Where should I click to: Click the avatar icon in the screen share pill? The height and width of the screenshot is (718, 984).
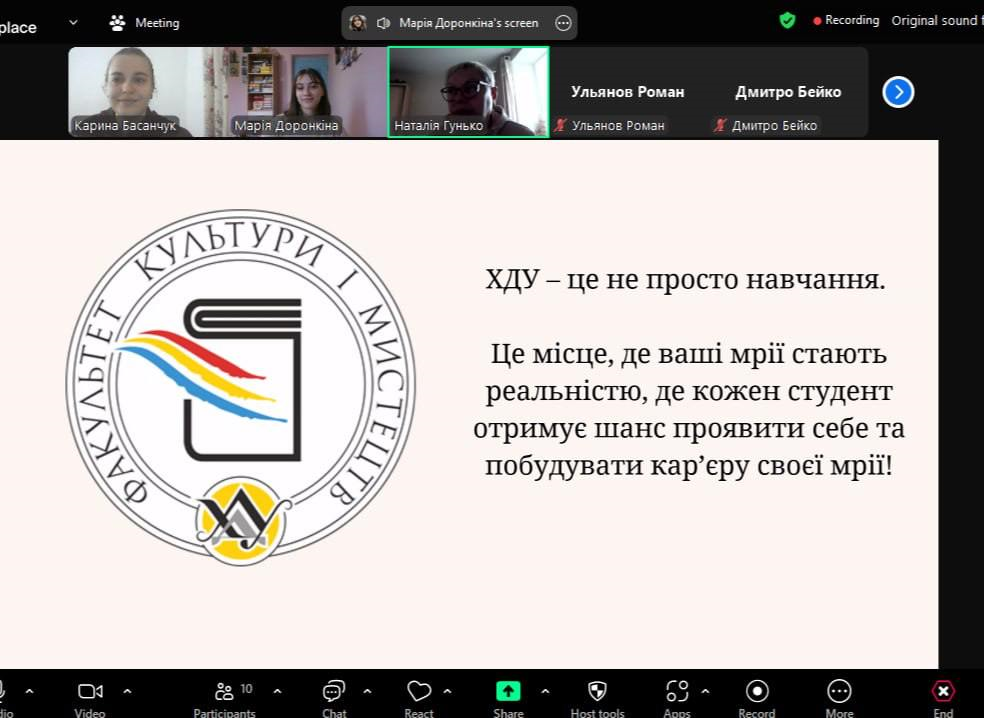click(x=358, y=23)
